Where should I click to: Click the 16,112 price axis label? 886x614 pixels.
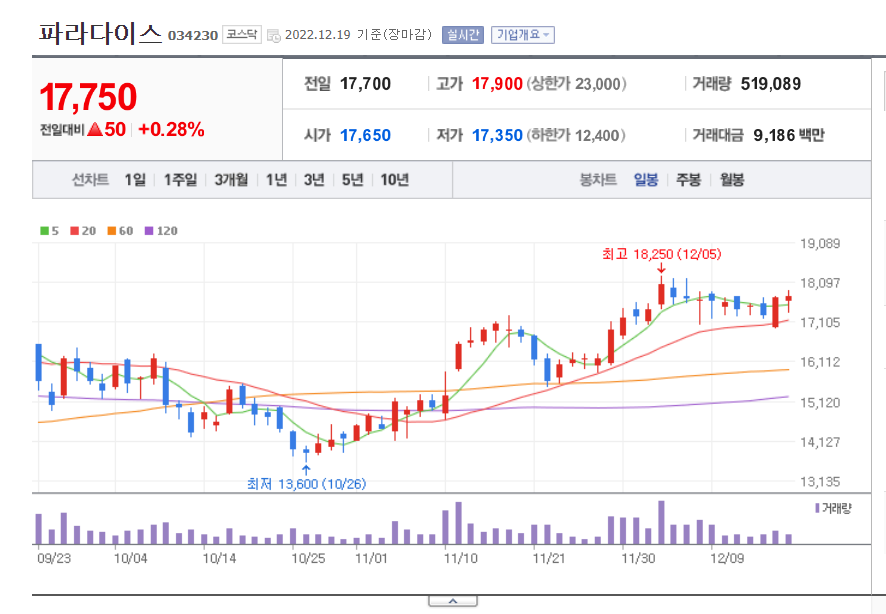(820, 362)
